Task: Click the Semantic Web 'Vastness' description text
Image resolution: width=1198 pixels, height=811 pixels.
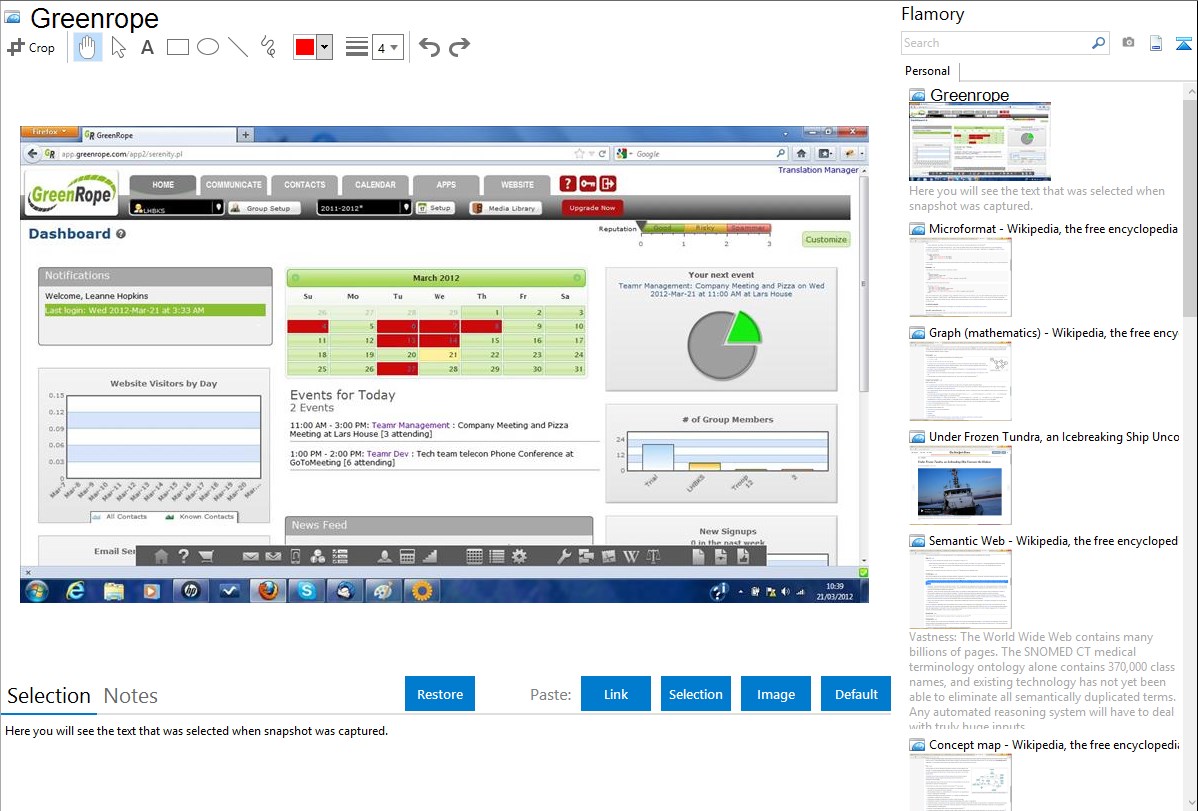Action: [x=1042, y=681]
